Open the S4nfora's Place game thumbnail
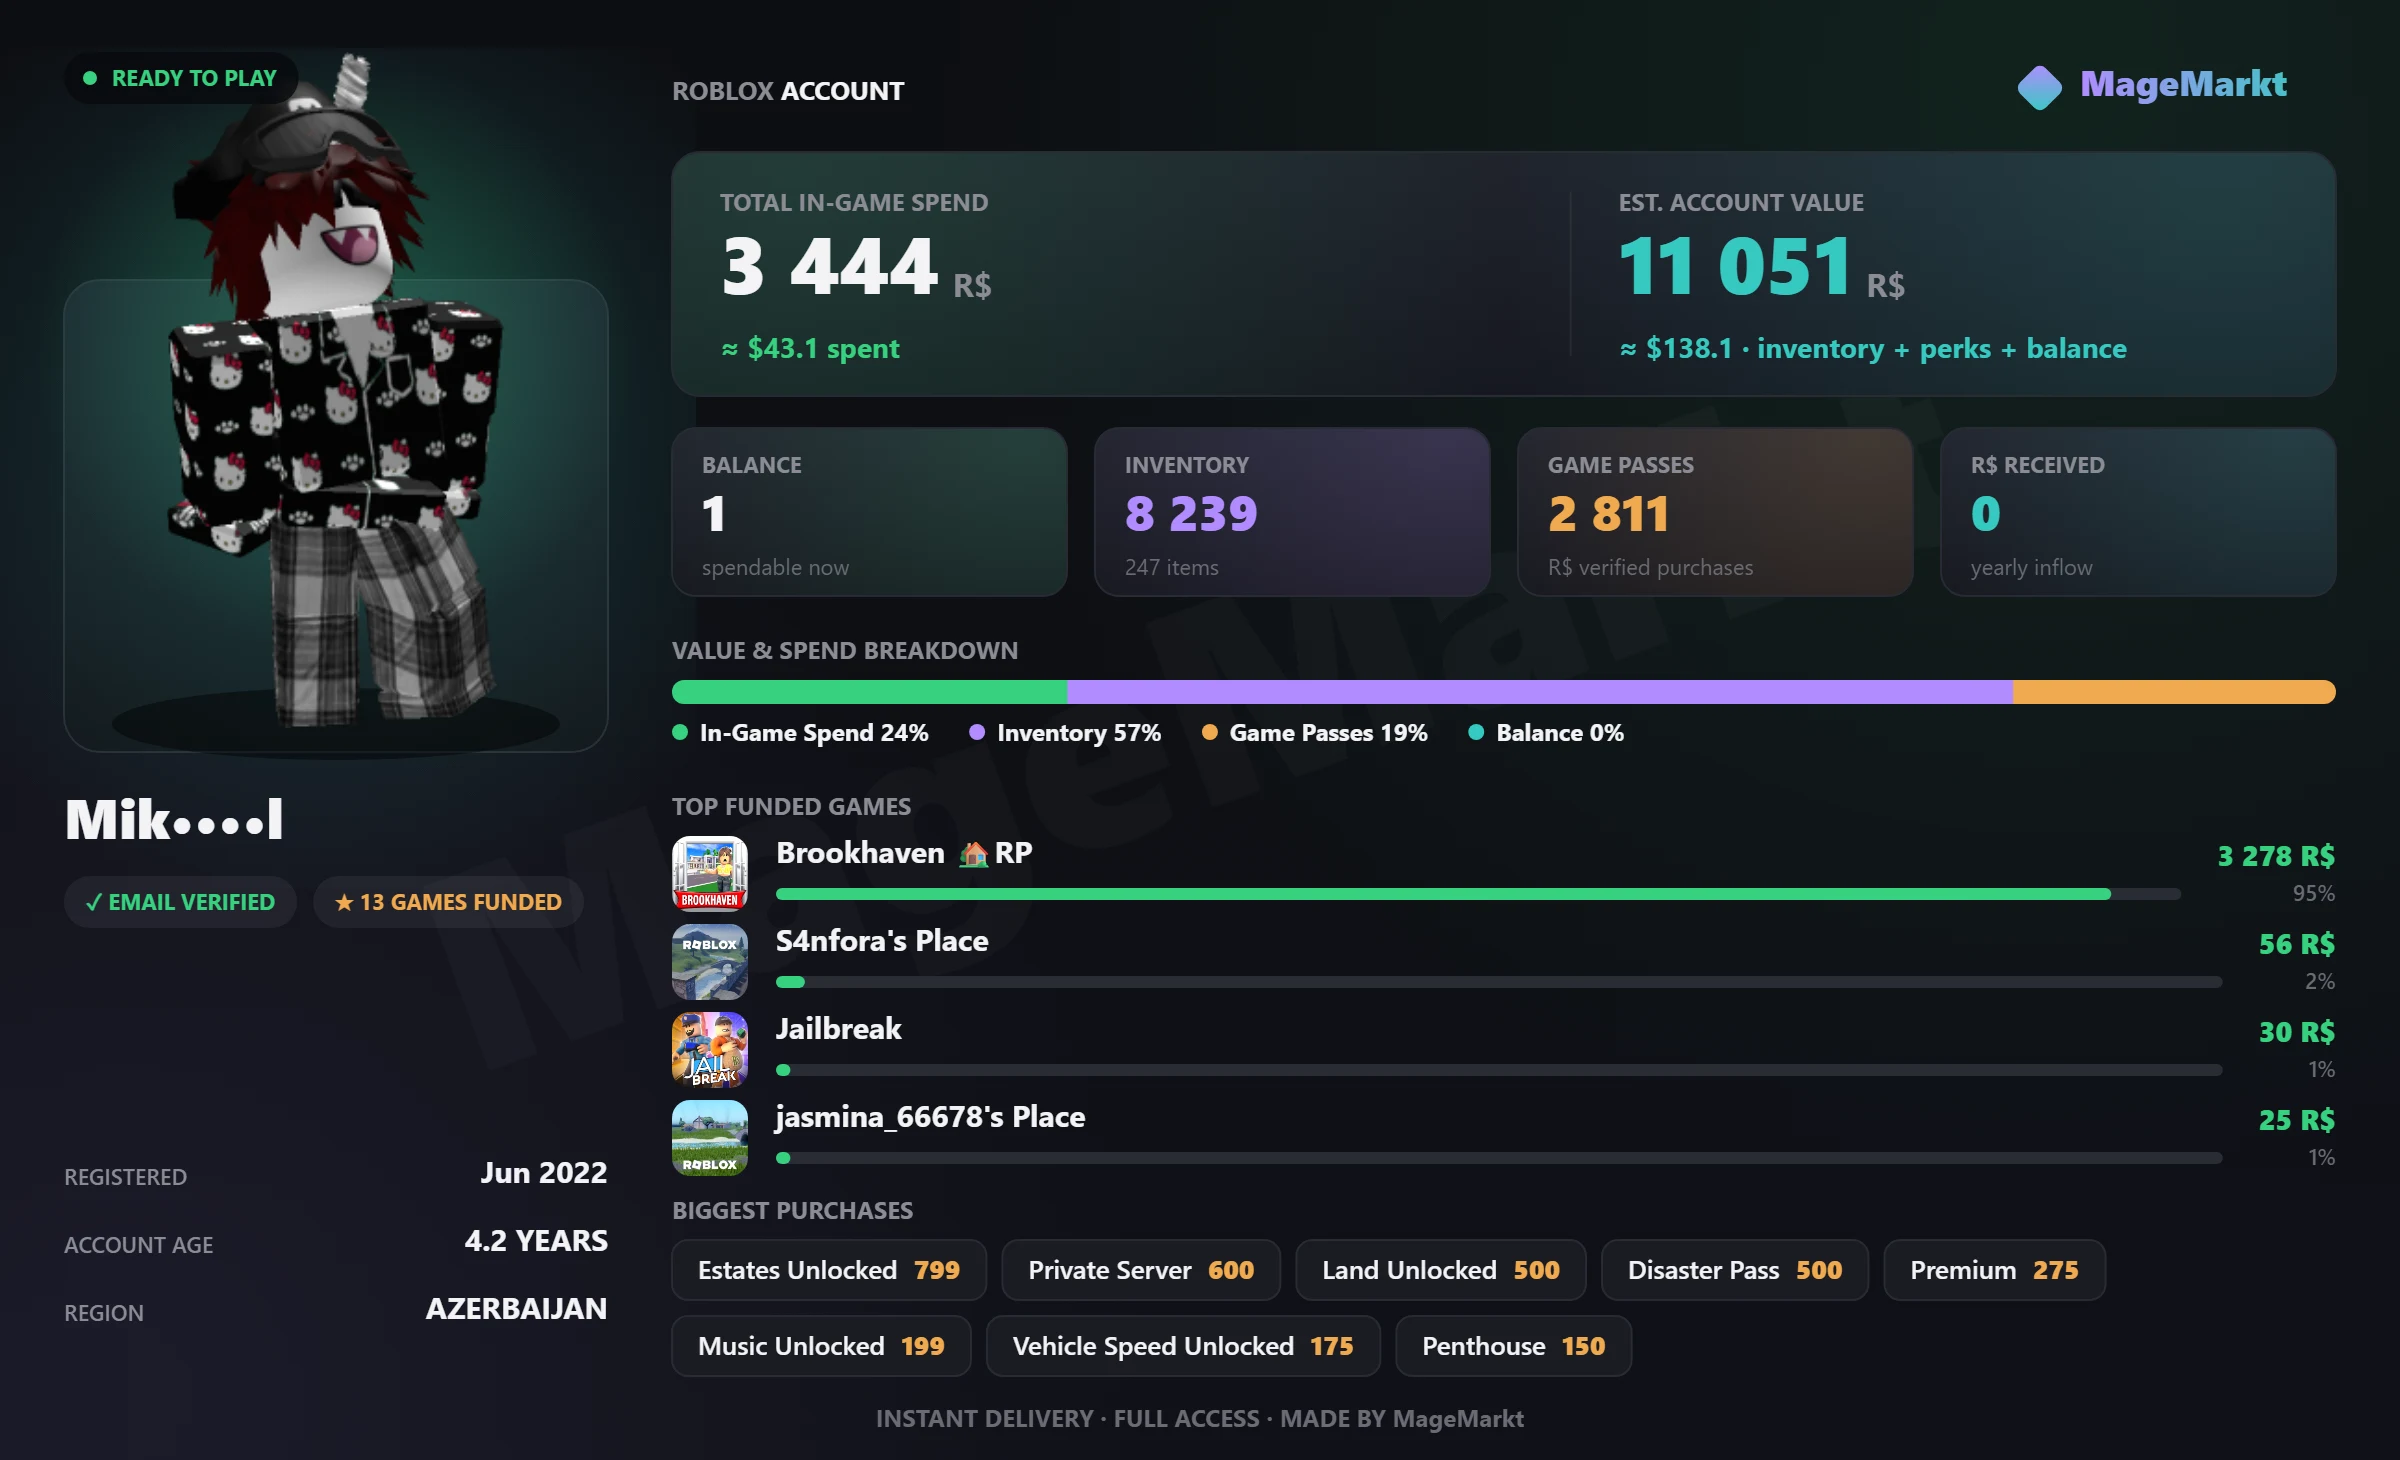The image size is (2400, 1460). click(x=710, y=961)
